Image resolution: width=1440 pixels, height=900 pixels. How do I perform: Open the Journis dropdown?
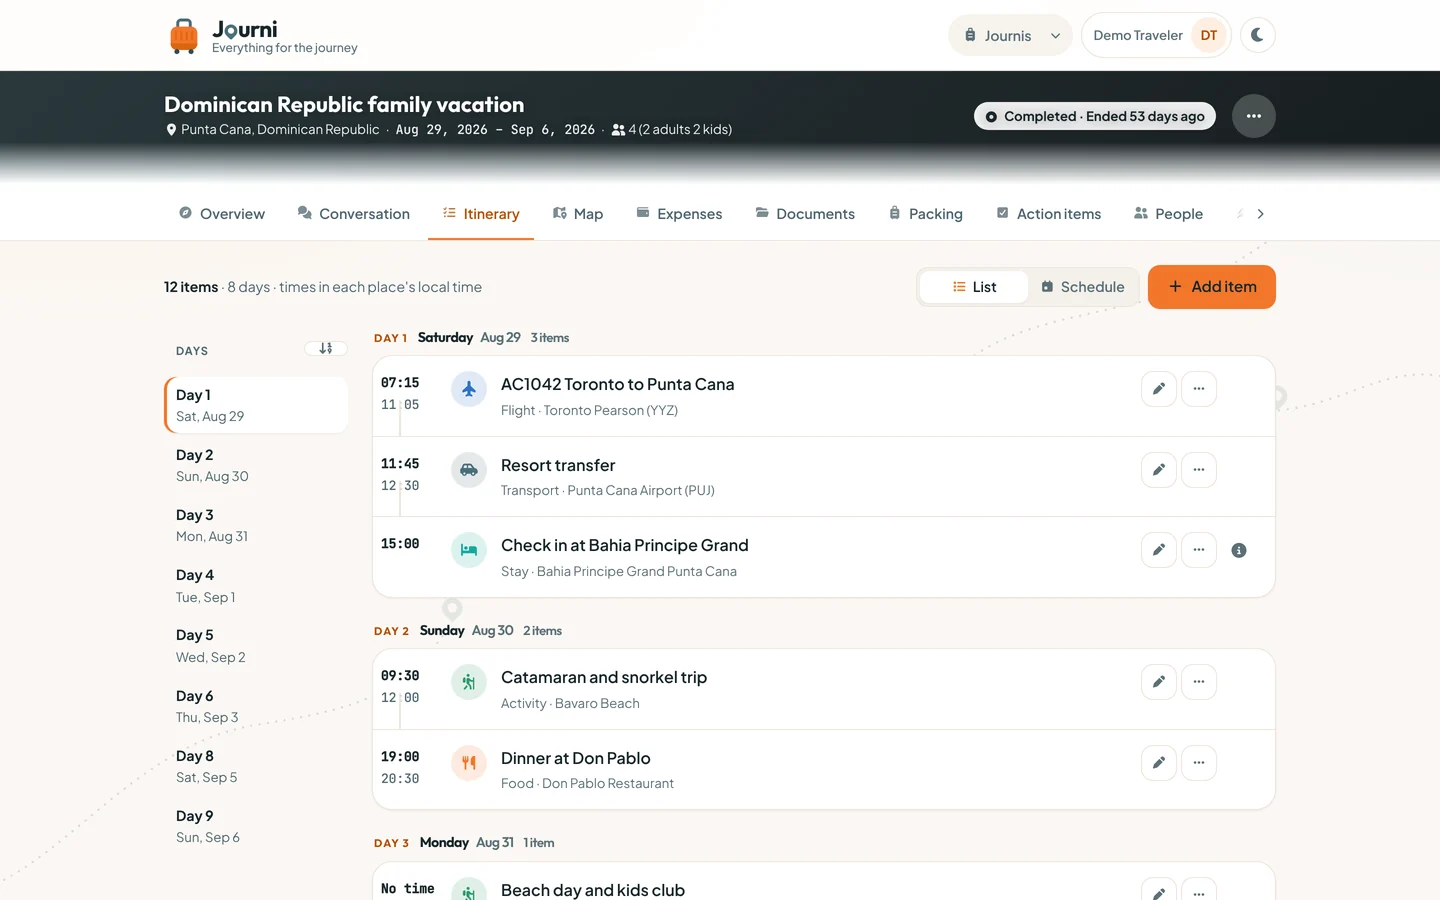coord(1010,35)
